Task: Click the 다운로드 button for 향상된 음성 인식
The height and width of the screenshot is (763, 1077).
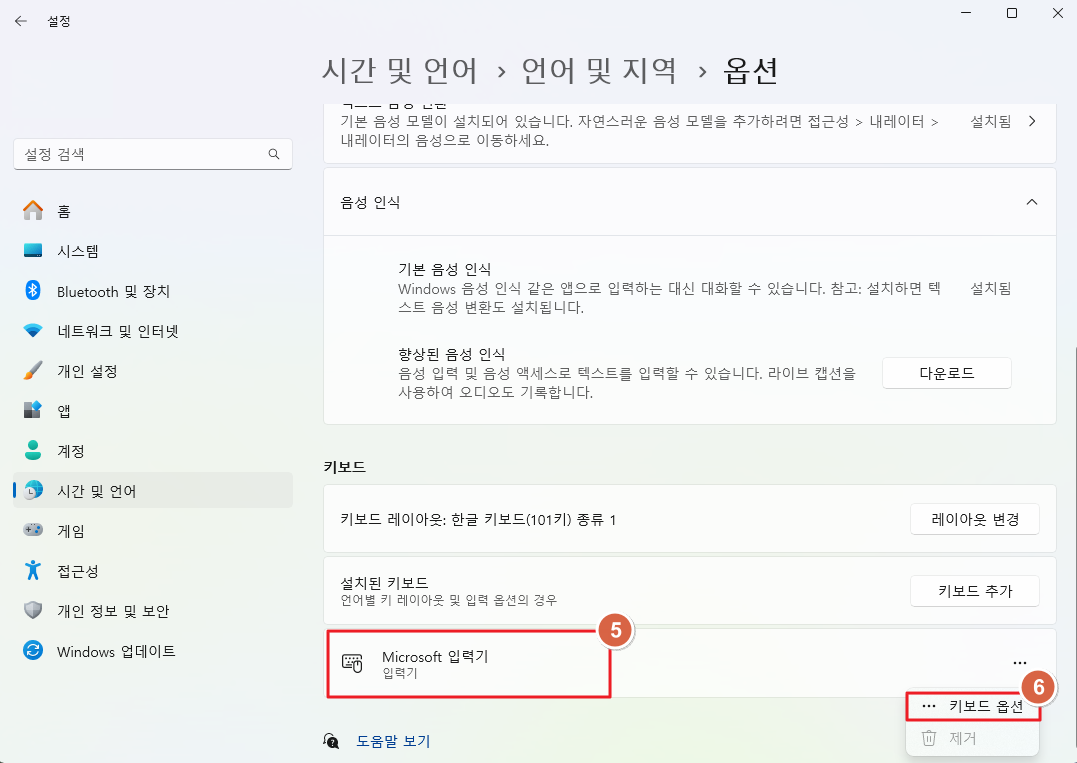Action: [x=946, y=372]
